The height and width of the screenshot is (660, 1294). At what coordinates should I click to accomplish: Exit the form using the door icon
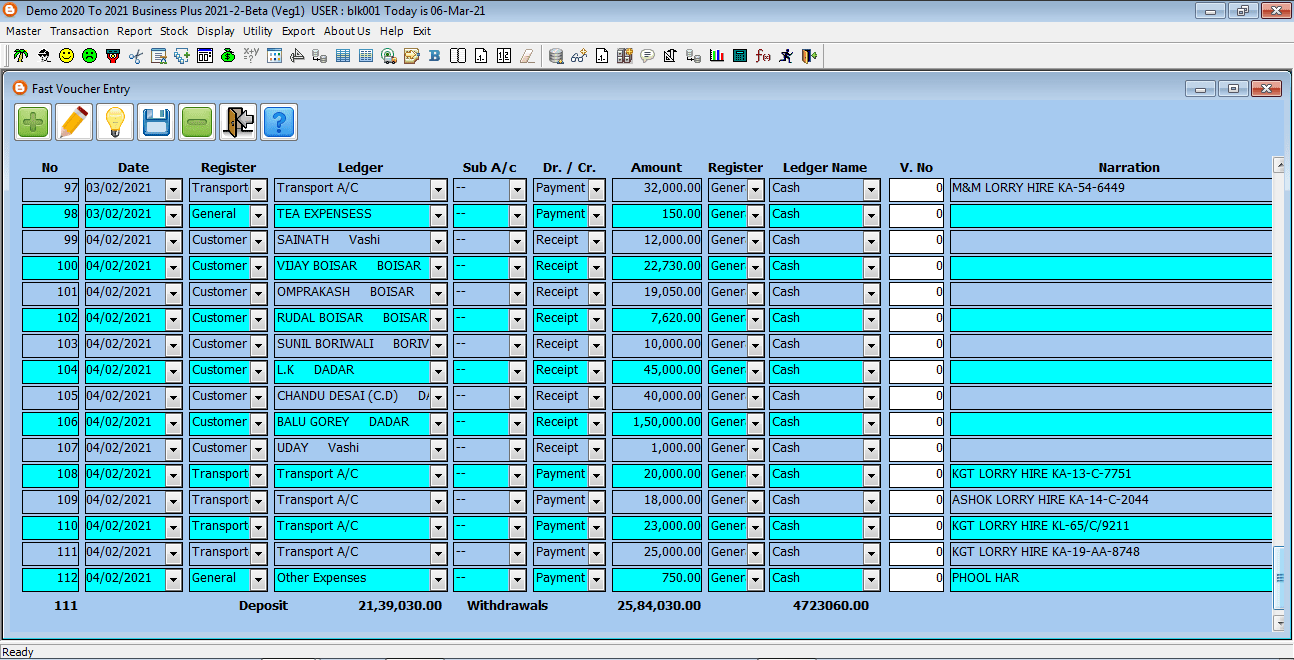(x=238, y=122)
